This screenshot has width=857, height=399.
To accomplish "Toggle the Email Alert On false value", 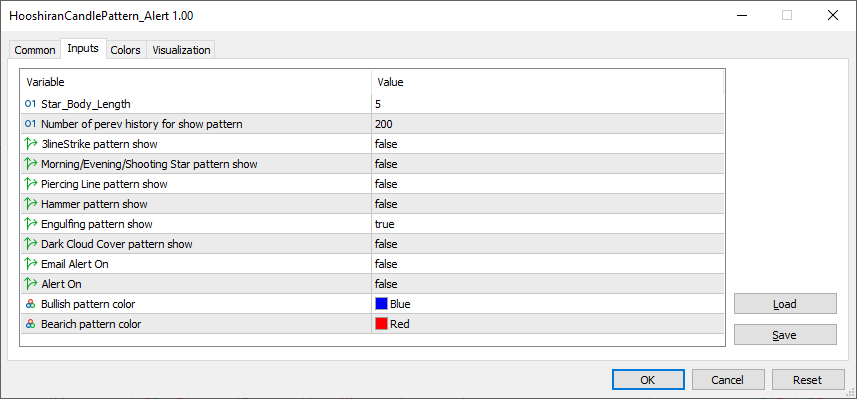I will click(x=548, y=264).
